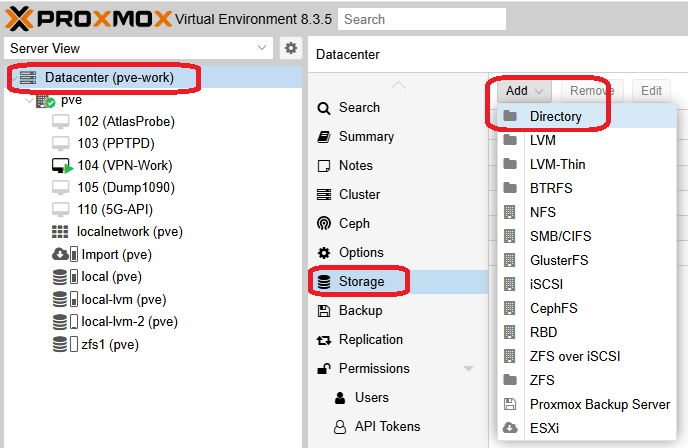Viewport: 688px width, 448px height.
Task: Open Replication in the Datacenter menu
Action: pos(398,340)
